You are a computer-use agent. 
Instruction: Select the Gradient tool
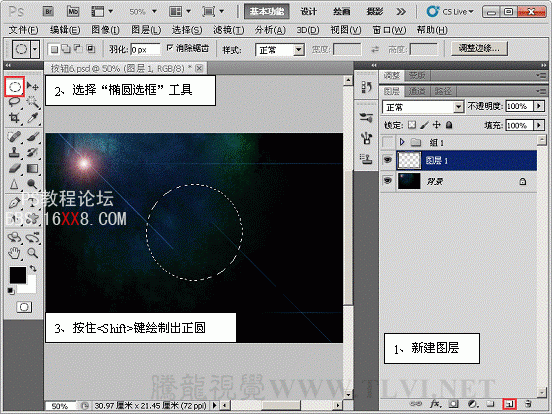click(32, 168)
